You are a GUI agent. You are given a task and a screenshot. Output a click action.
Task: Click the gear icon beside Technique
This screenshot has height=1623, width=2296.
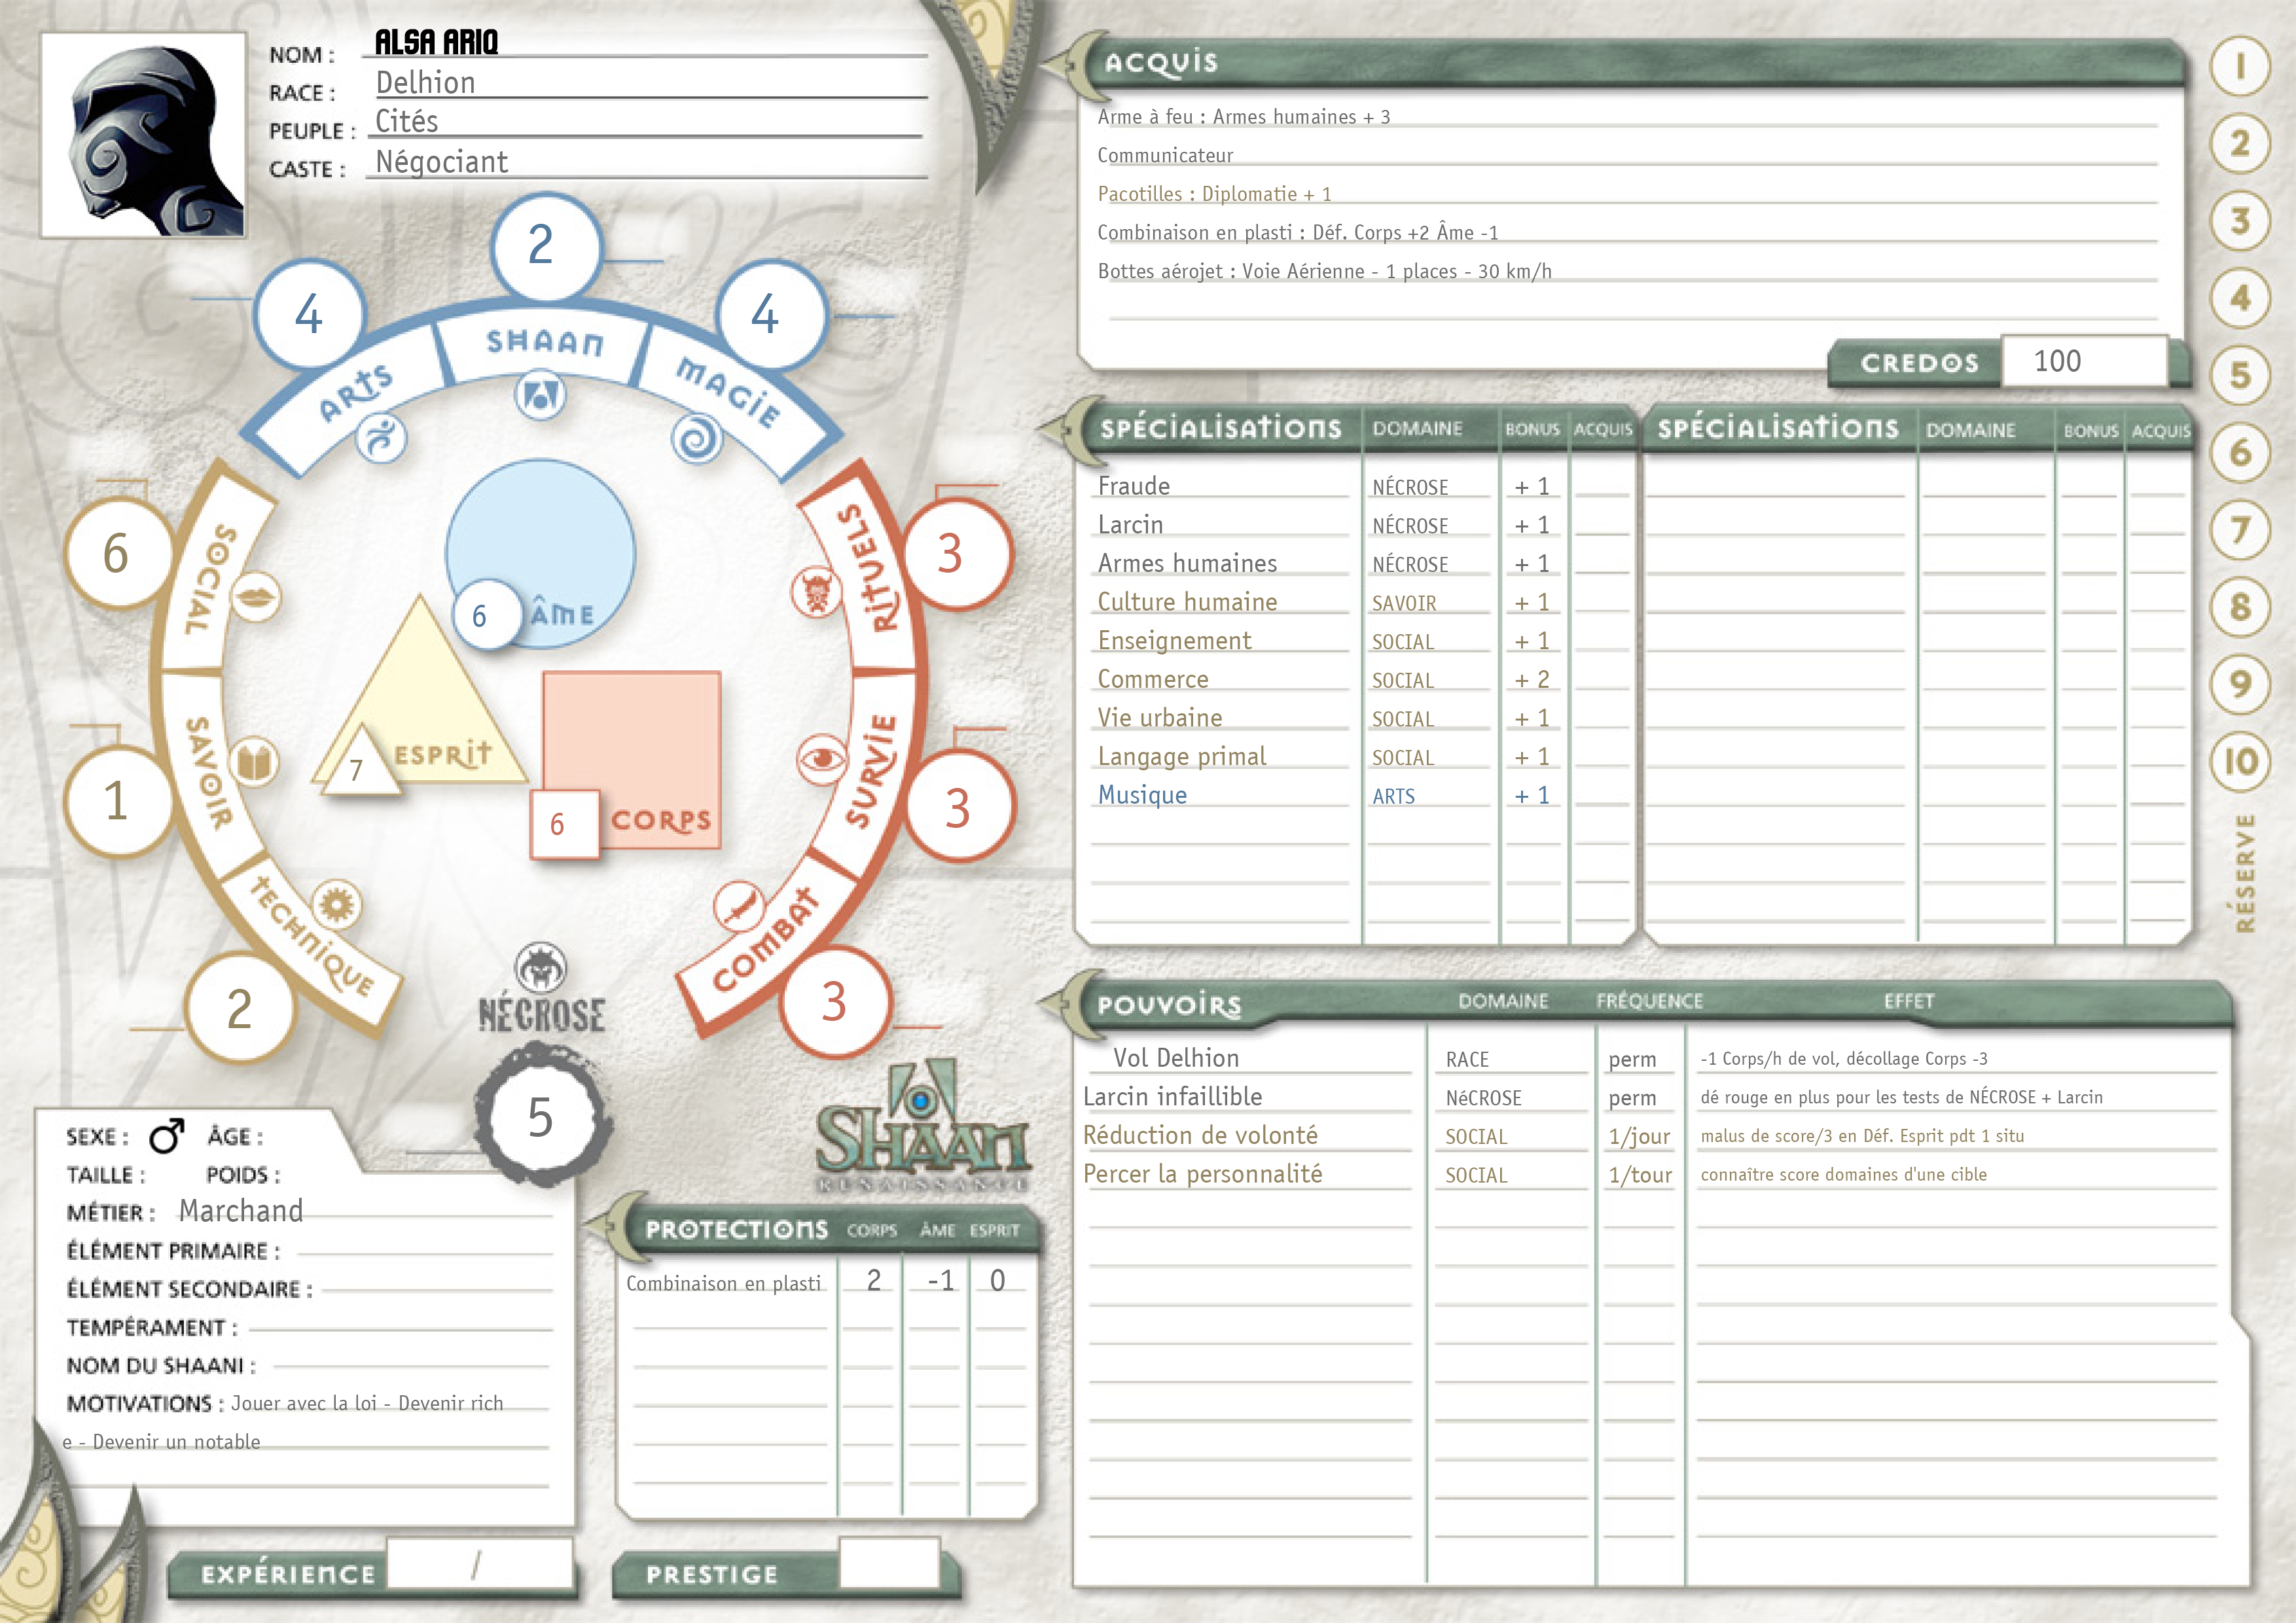click(x=336, y=905)
